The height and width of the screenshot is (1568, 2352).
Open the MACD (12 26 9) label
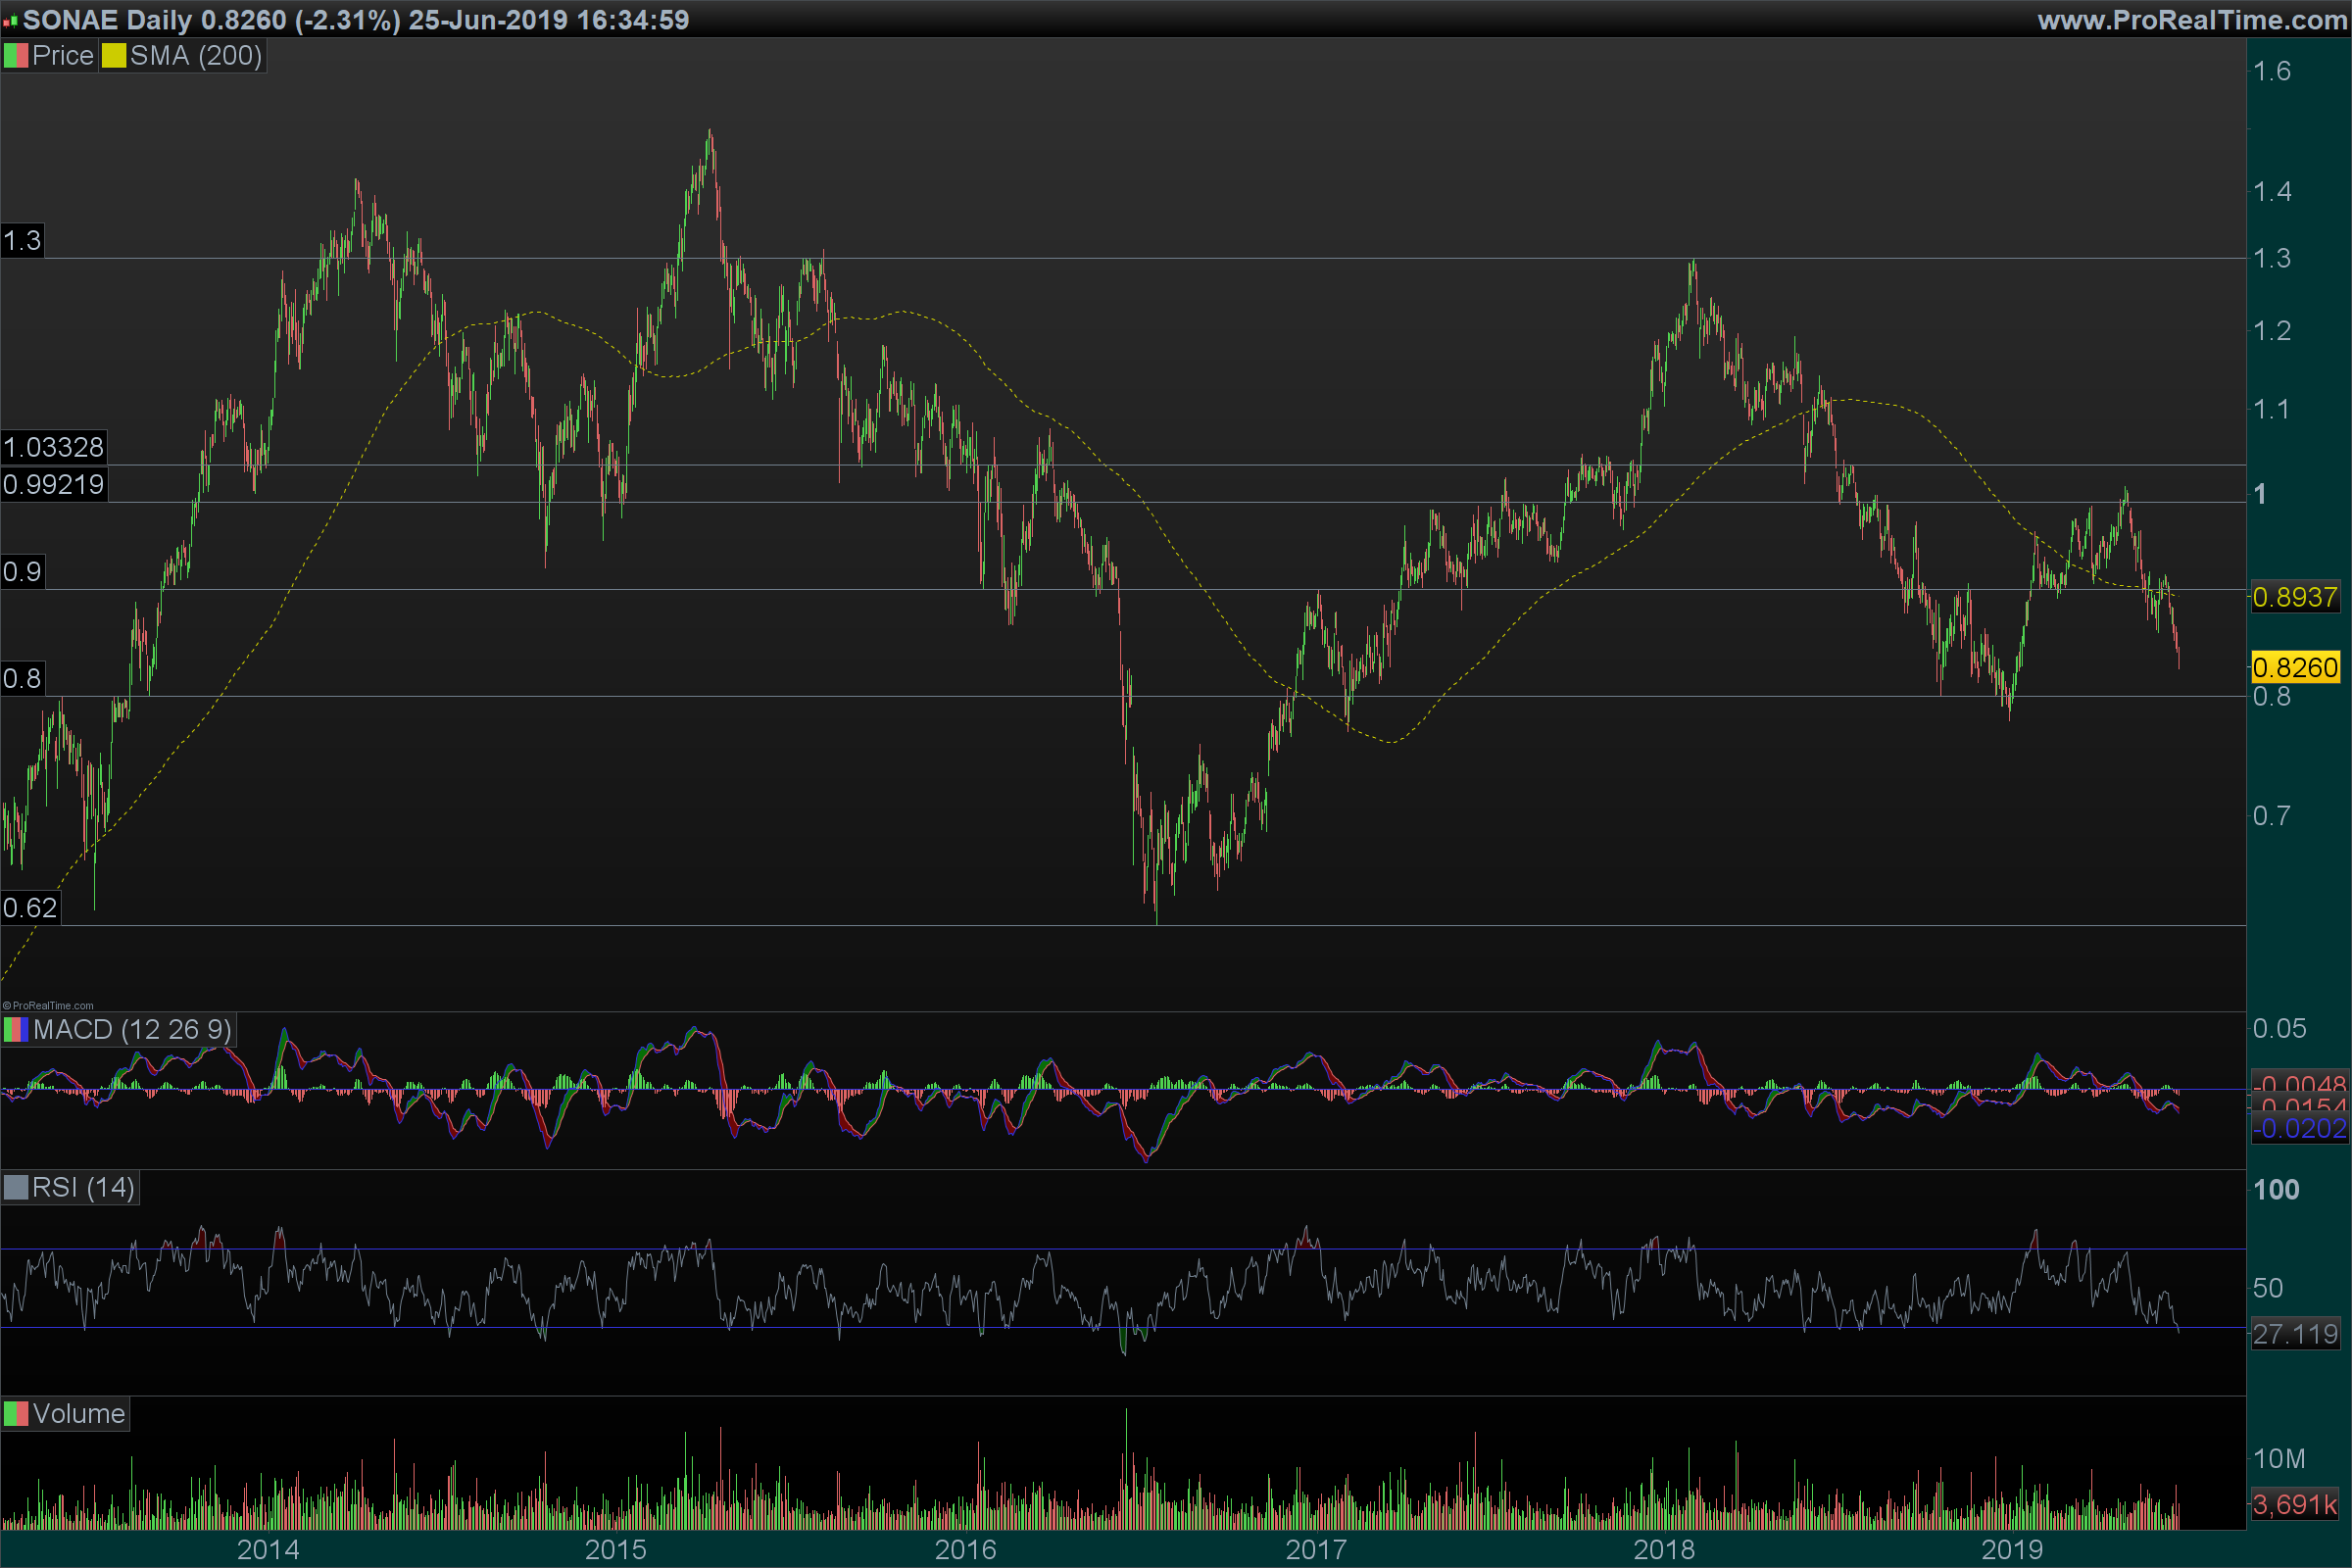point(132,1030)
